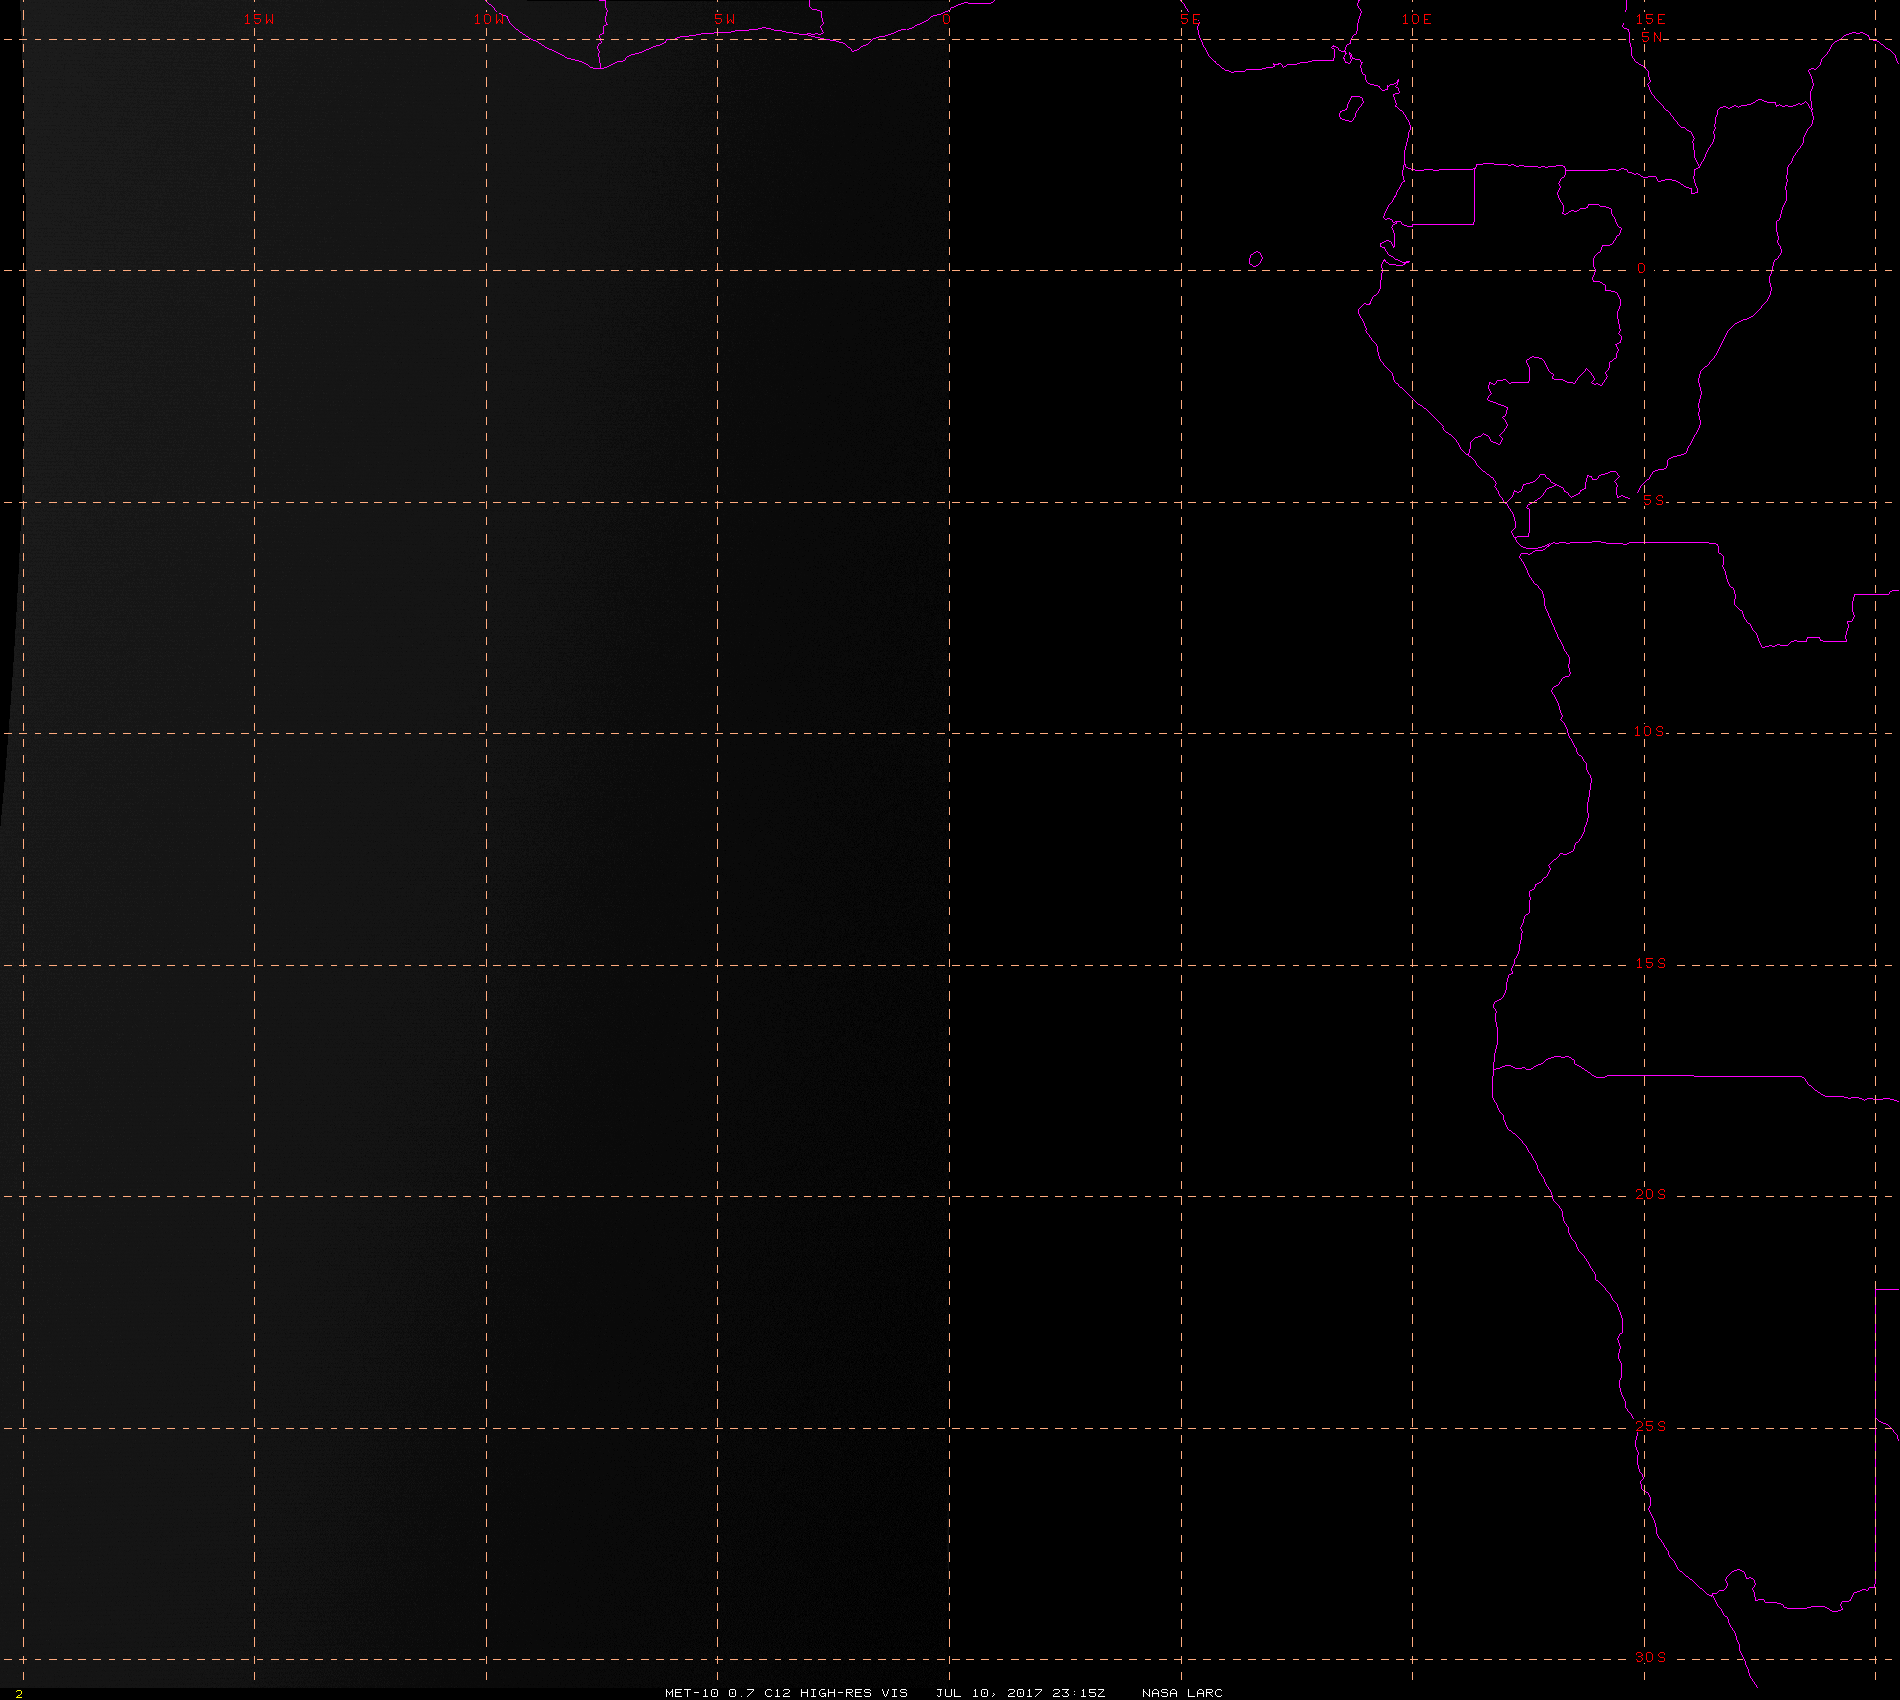Screen dimensions: 1900x1700
Task: Select the HIGH-RES VIS caption text
Action: point(854,1693)
